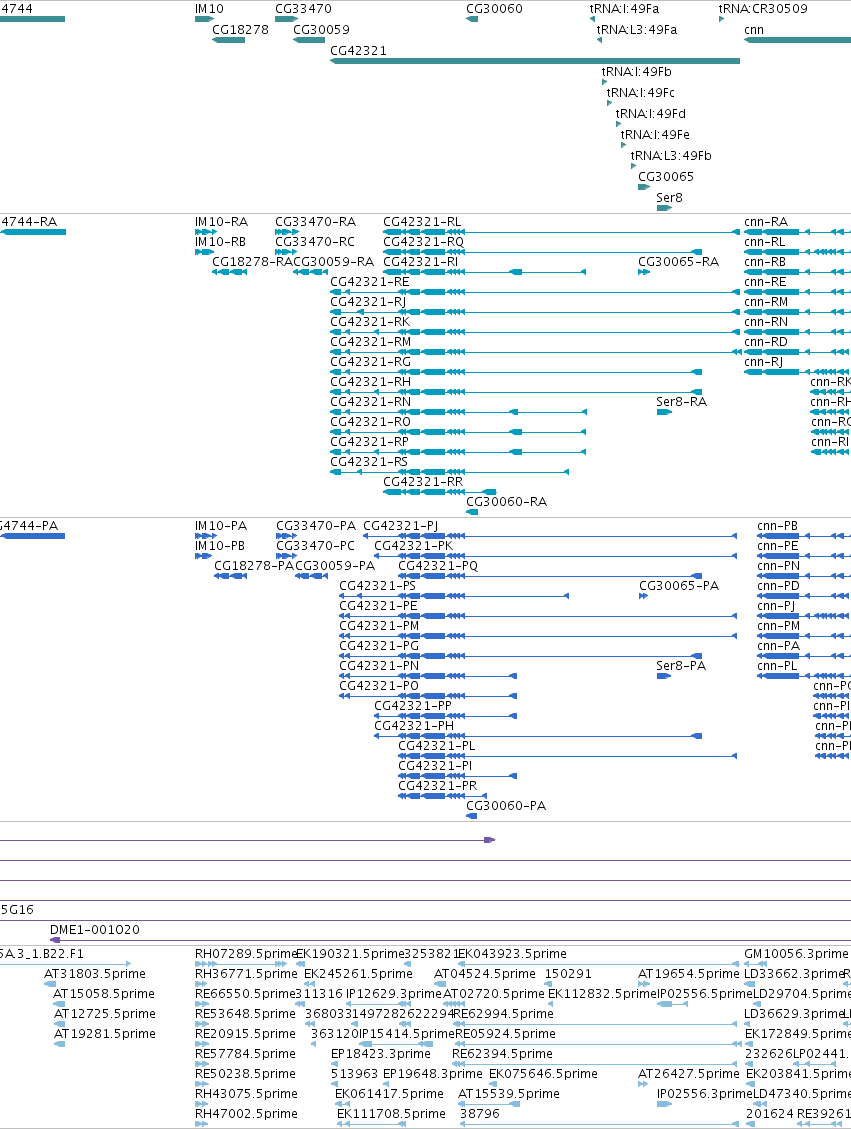
Task: Open the DME1-001020 feature label
Action: (x=95, y=930)
